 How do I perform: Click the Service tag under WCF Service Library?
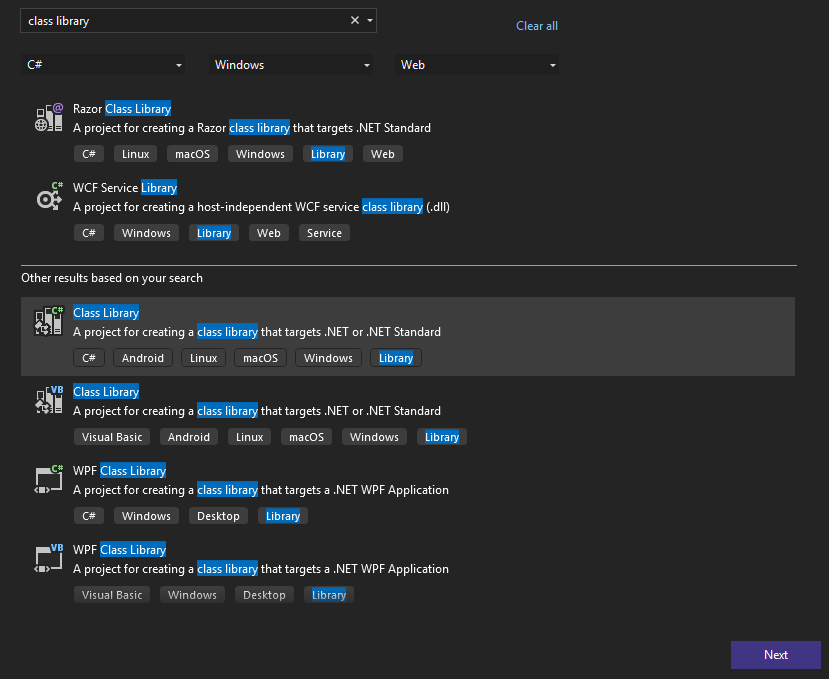[x=324, y=233]
